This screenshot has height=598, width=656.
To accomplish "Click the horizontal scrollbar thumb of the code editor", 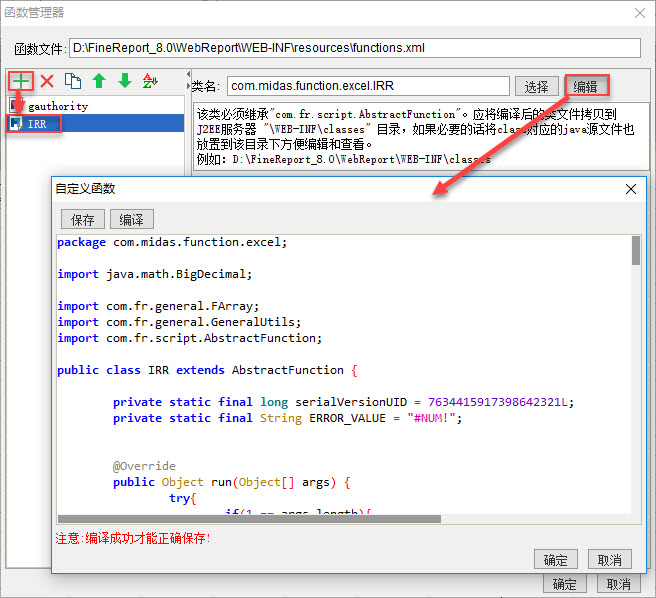I will [249, 519].
